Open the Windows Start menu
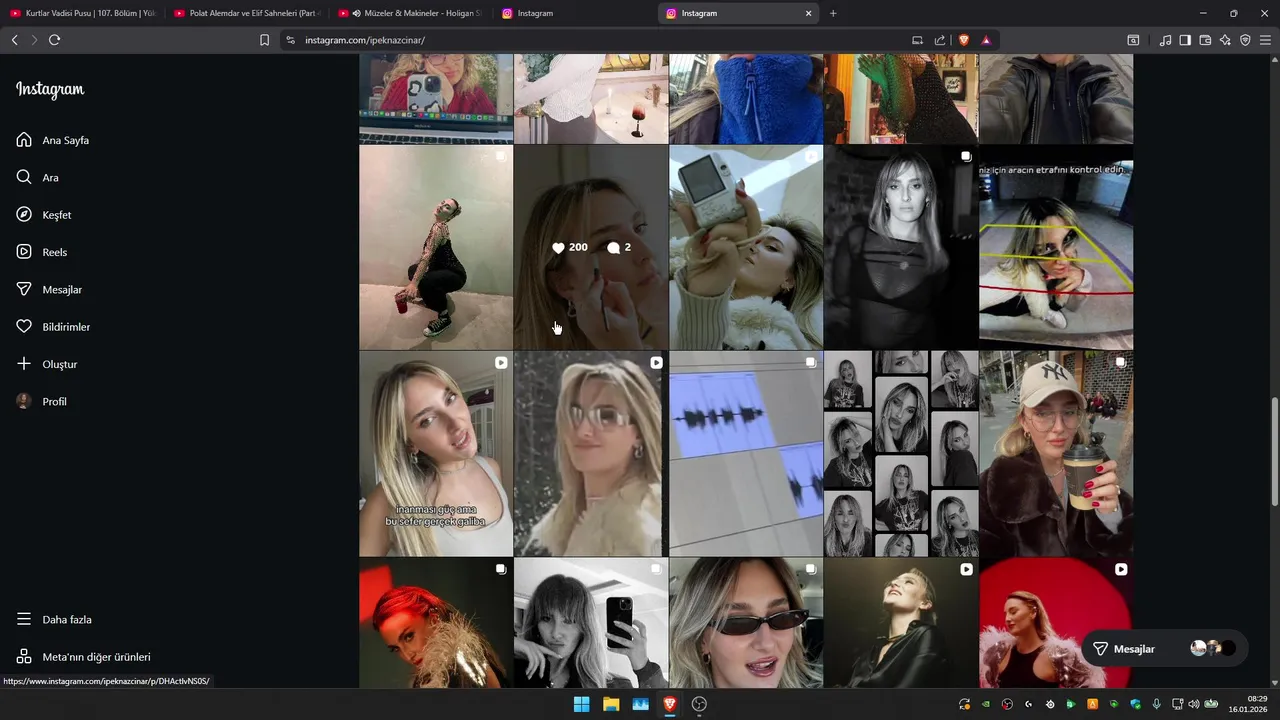The width and height of the screenshot is (1280, 720). coord(581,704)
